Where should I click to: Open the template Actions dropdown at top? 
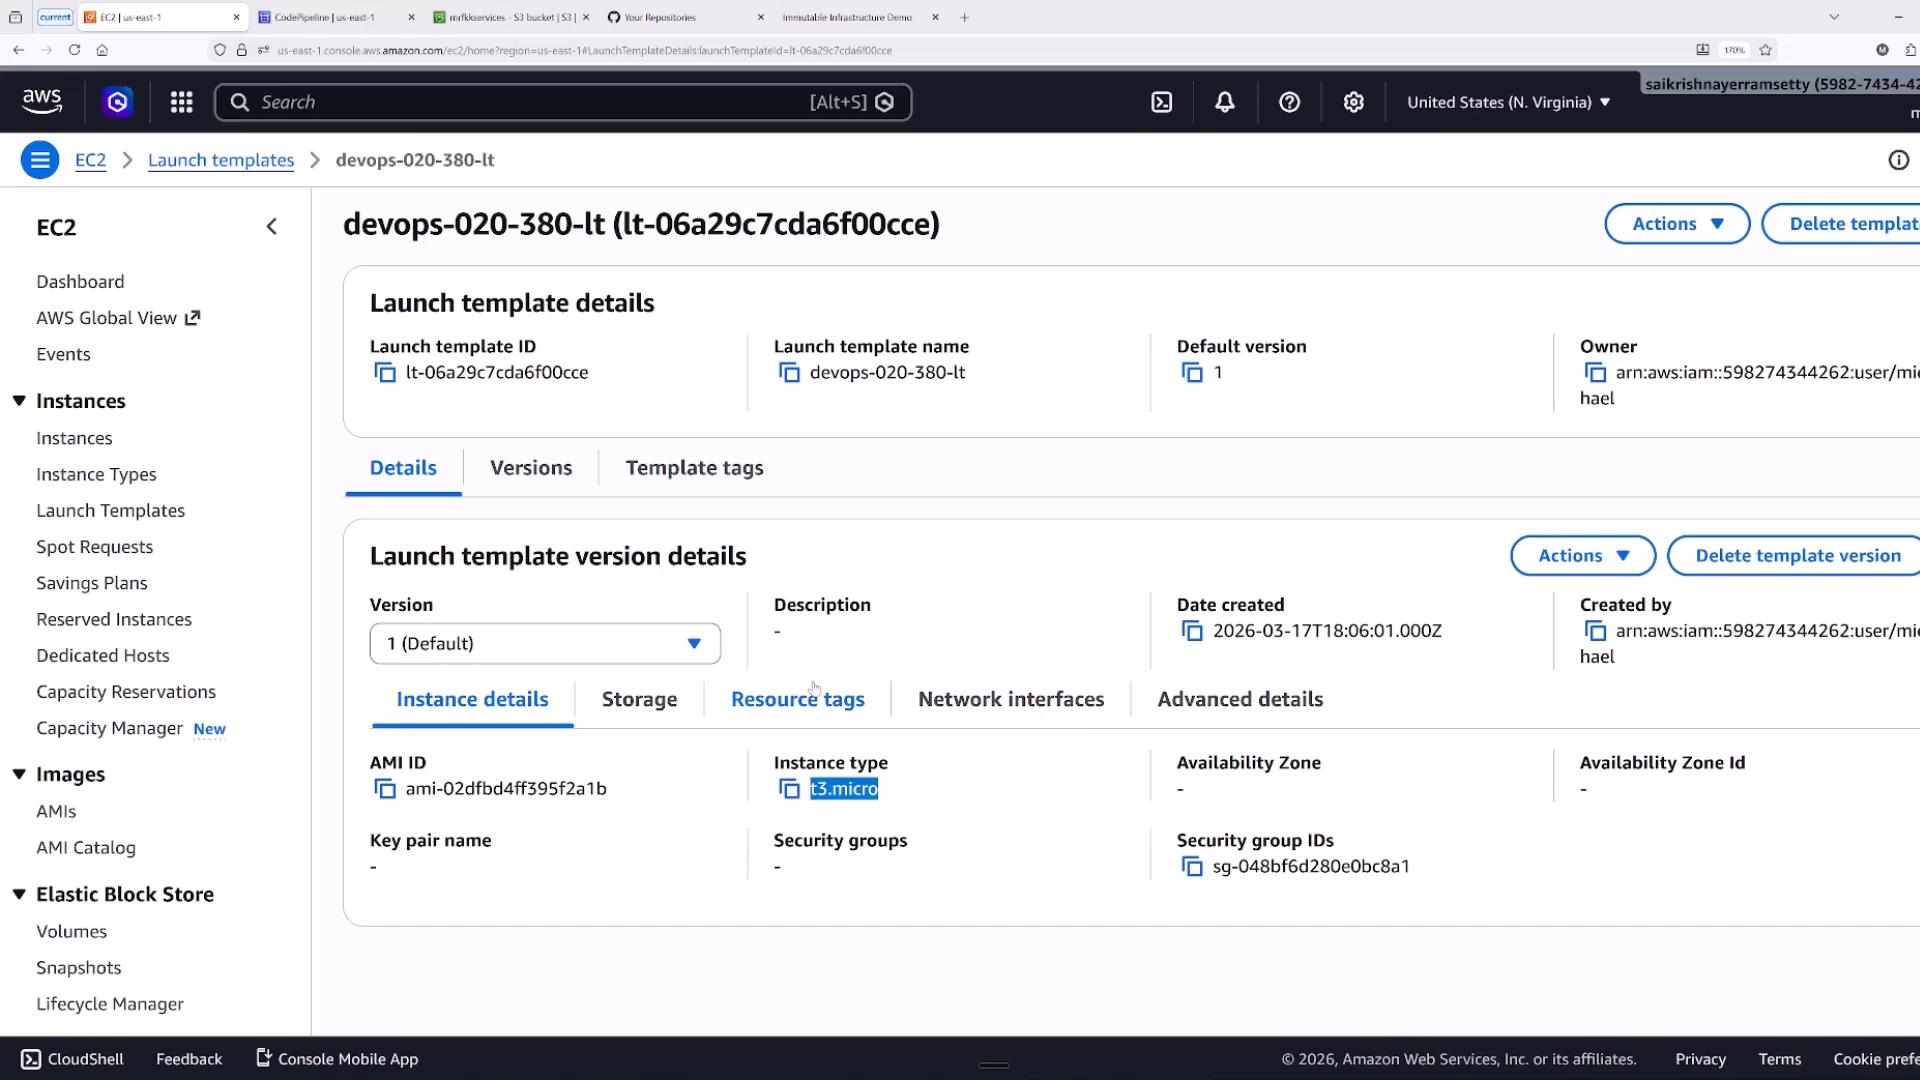(1677, 224)
